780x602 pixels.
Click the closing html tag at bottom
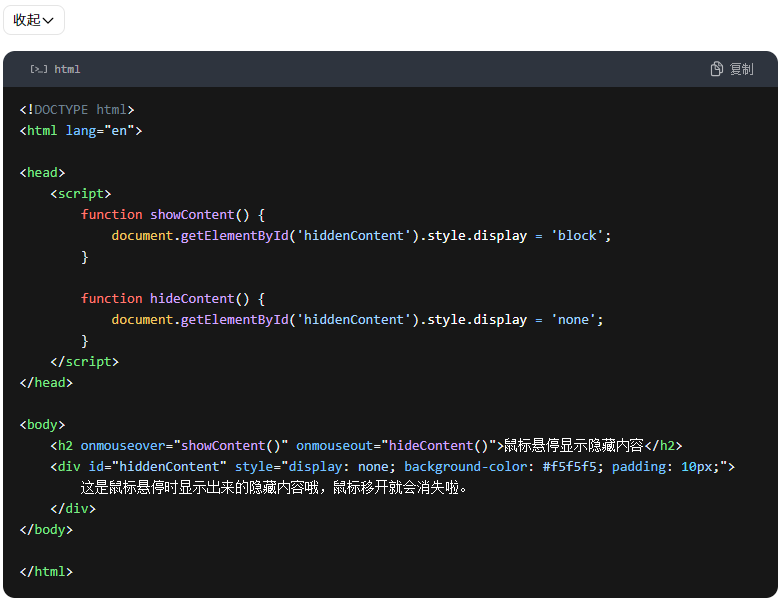click(46, 572)
